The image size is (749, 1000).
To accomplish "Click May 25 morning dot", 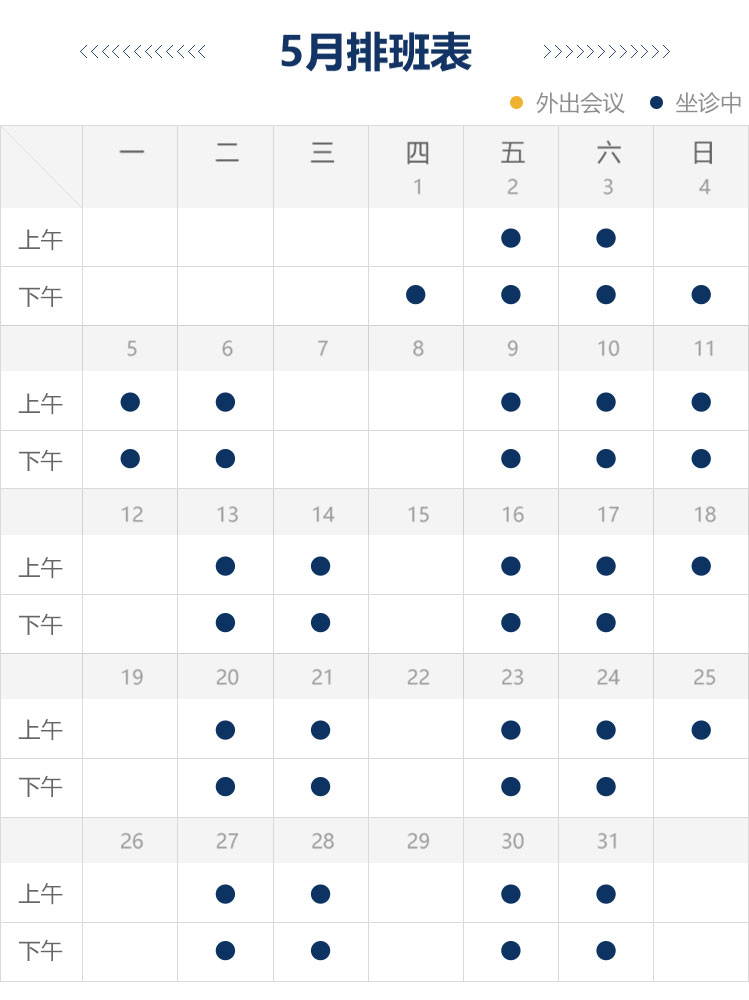I will click(x=701, y=730).
